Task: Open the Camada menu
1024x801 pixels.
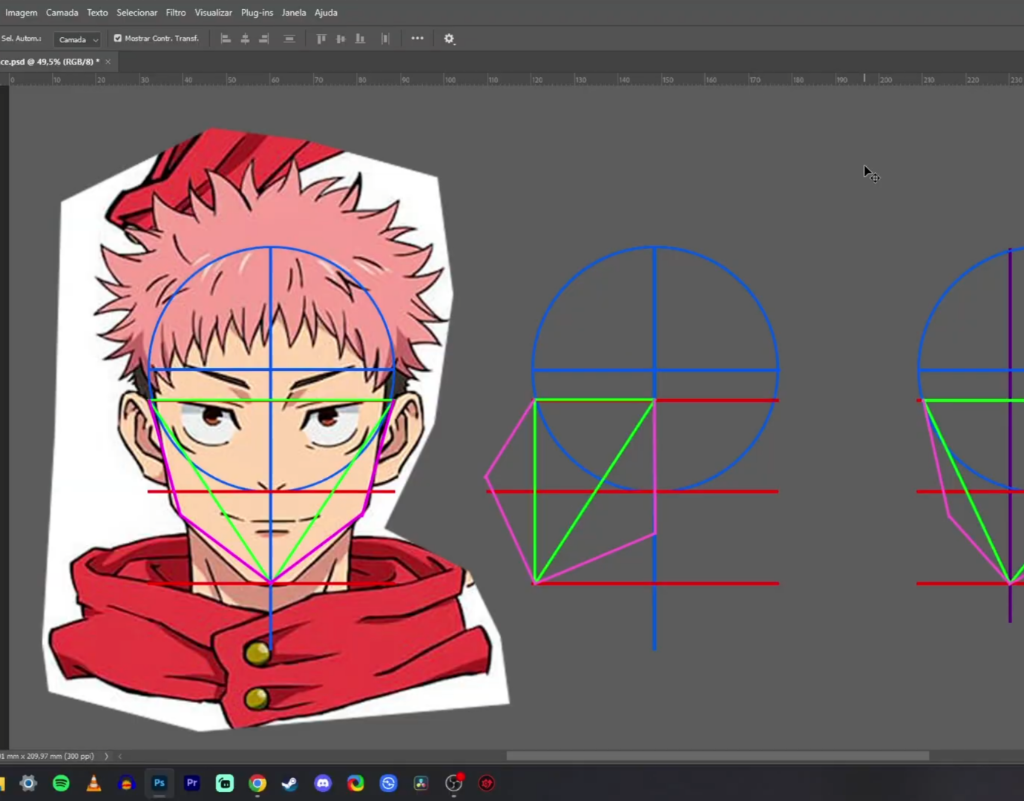Action: click(x=61, y=12)
